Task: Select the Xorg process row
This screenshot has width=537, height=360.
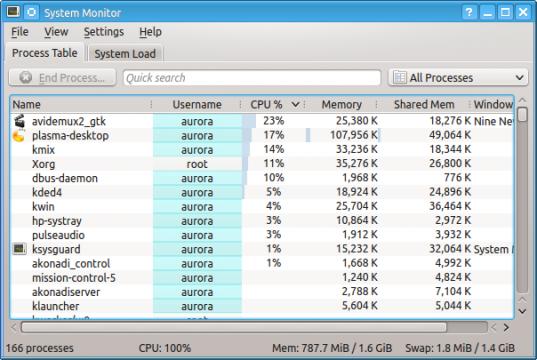Action: click(x=262, y=164)
